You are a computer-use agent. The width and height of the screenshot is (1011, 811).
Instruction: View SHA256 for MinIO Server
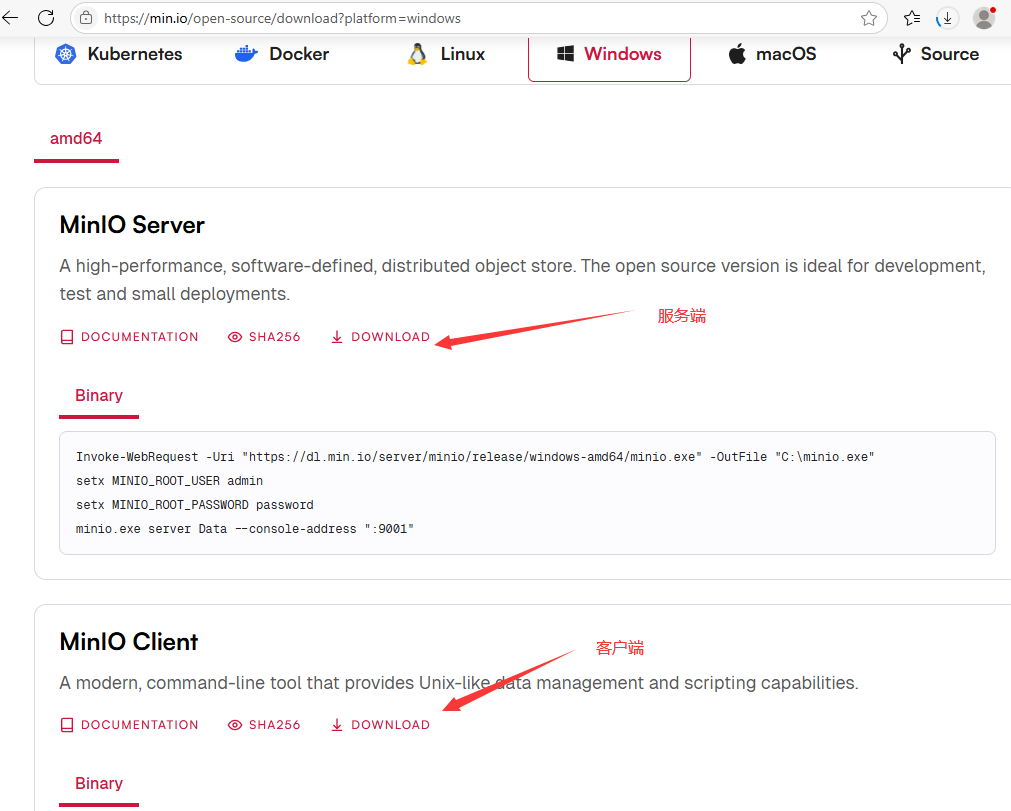pos(264,337)
